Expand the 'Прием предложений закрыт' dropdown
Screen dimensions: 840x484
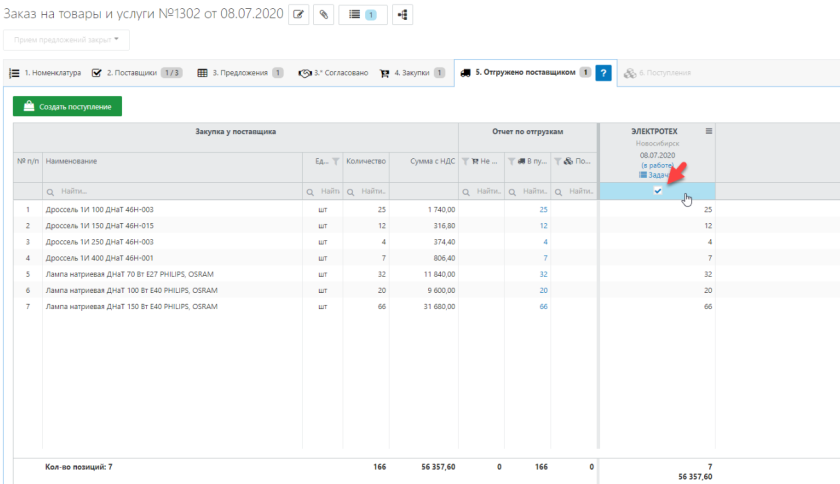click(66, 41)
